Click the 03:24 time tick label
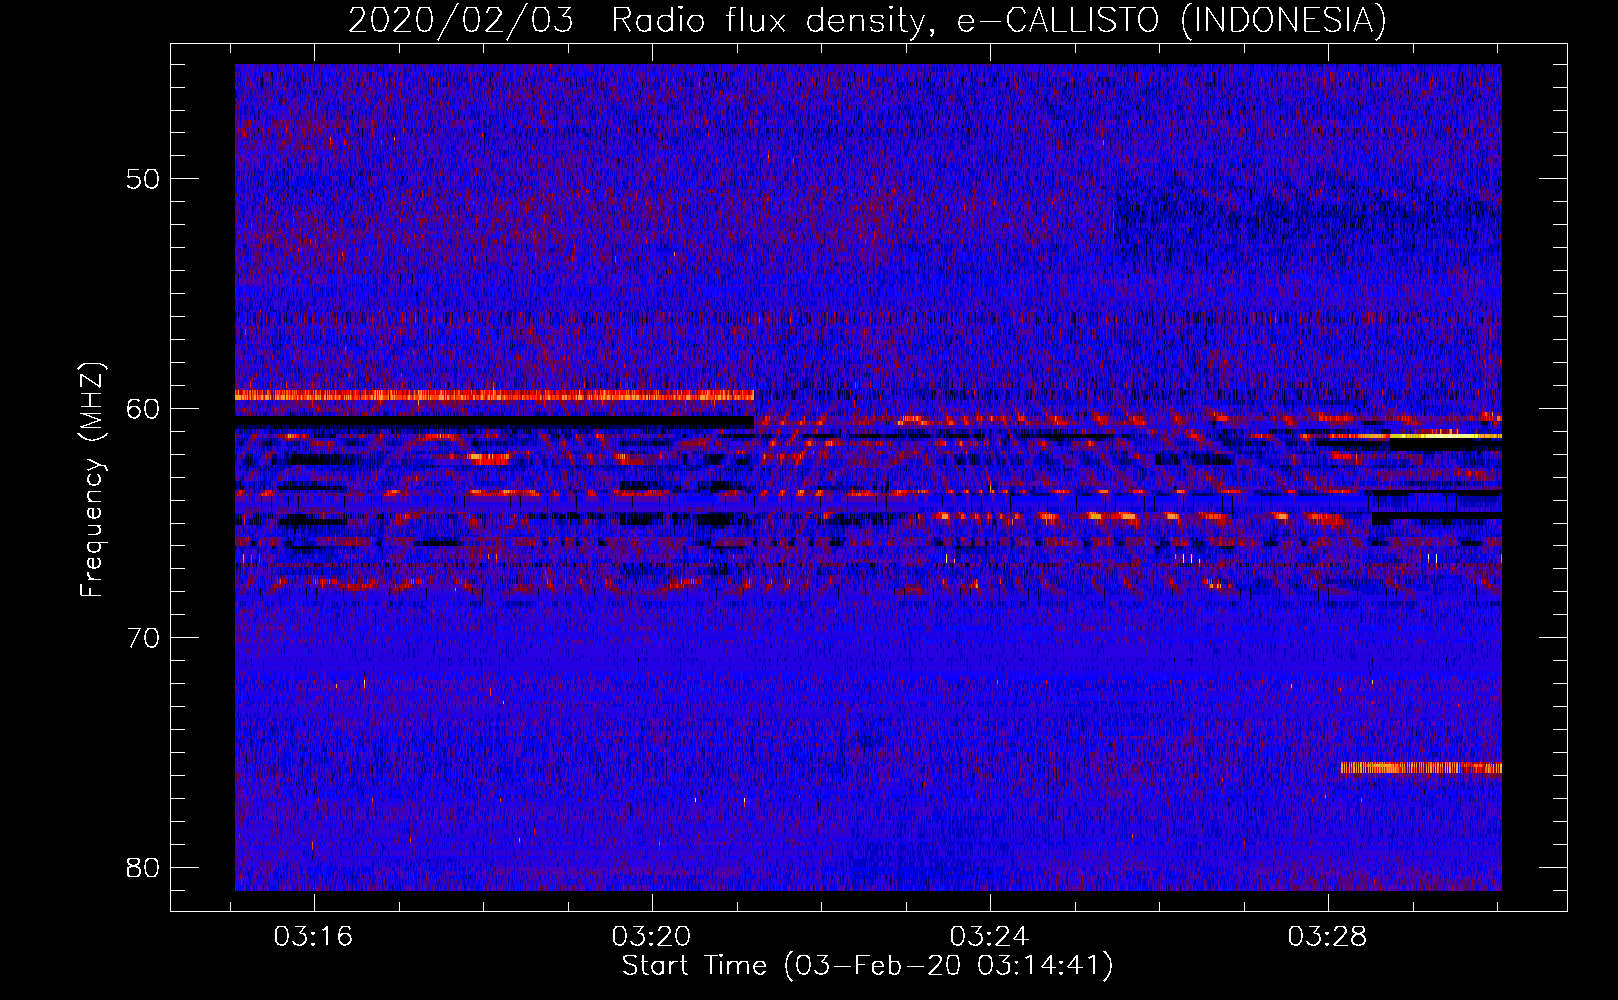 click(x=989, y=937)
